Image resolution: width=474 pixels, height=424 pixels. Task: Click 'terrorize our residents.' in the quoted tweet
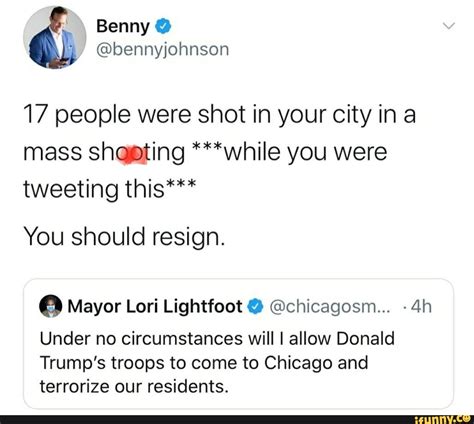coord(134,387)
